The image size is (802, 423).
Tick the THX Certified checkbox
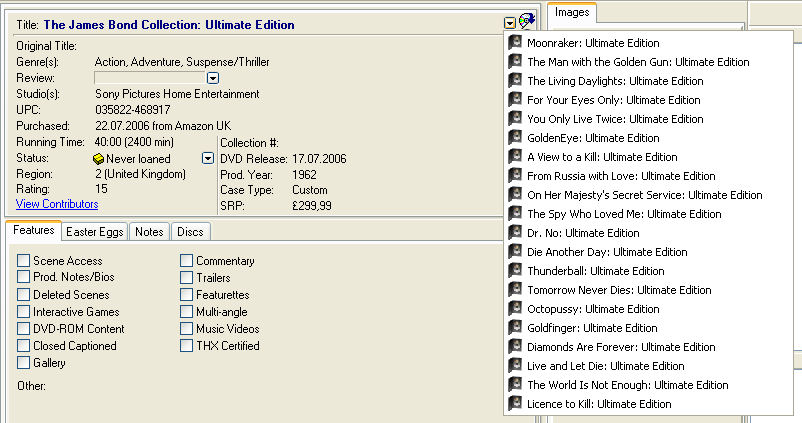coord(186,345)
